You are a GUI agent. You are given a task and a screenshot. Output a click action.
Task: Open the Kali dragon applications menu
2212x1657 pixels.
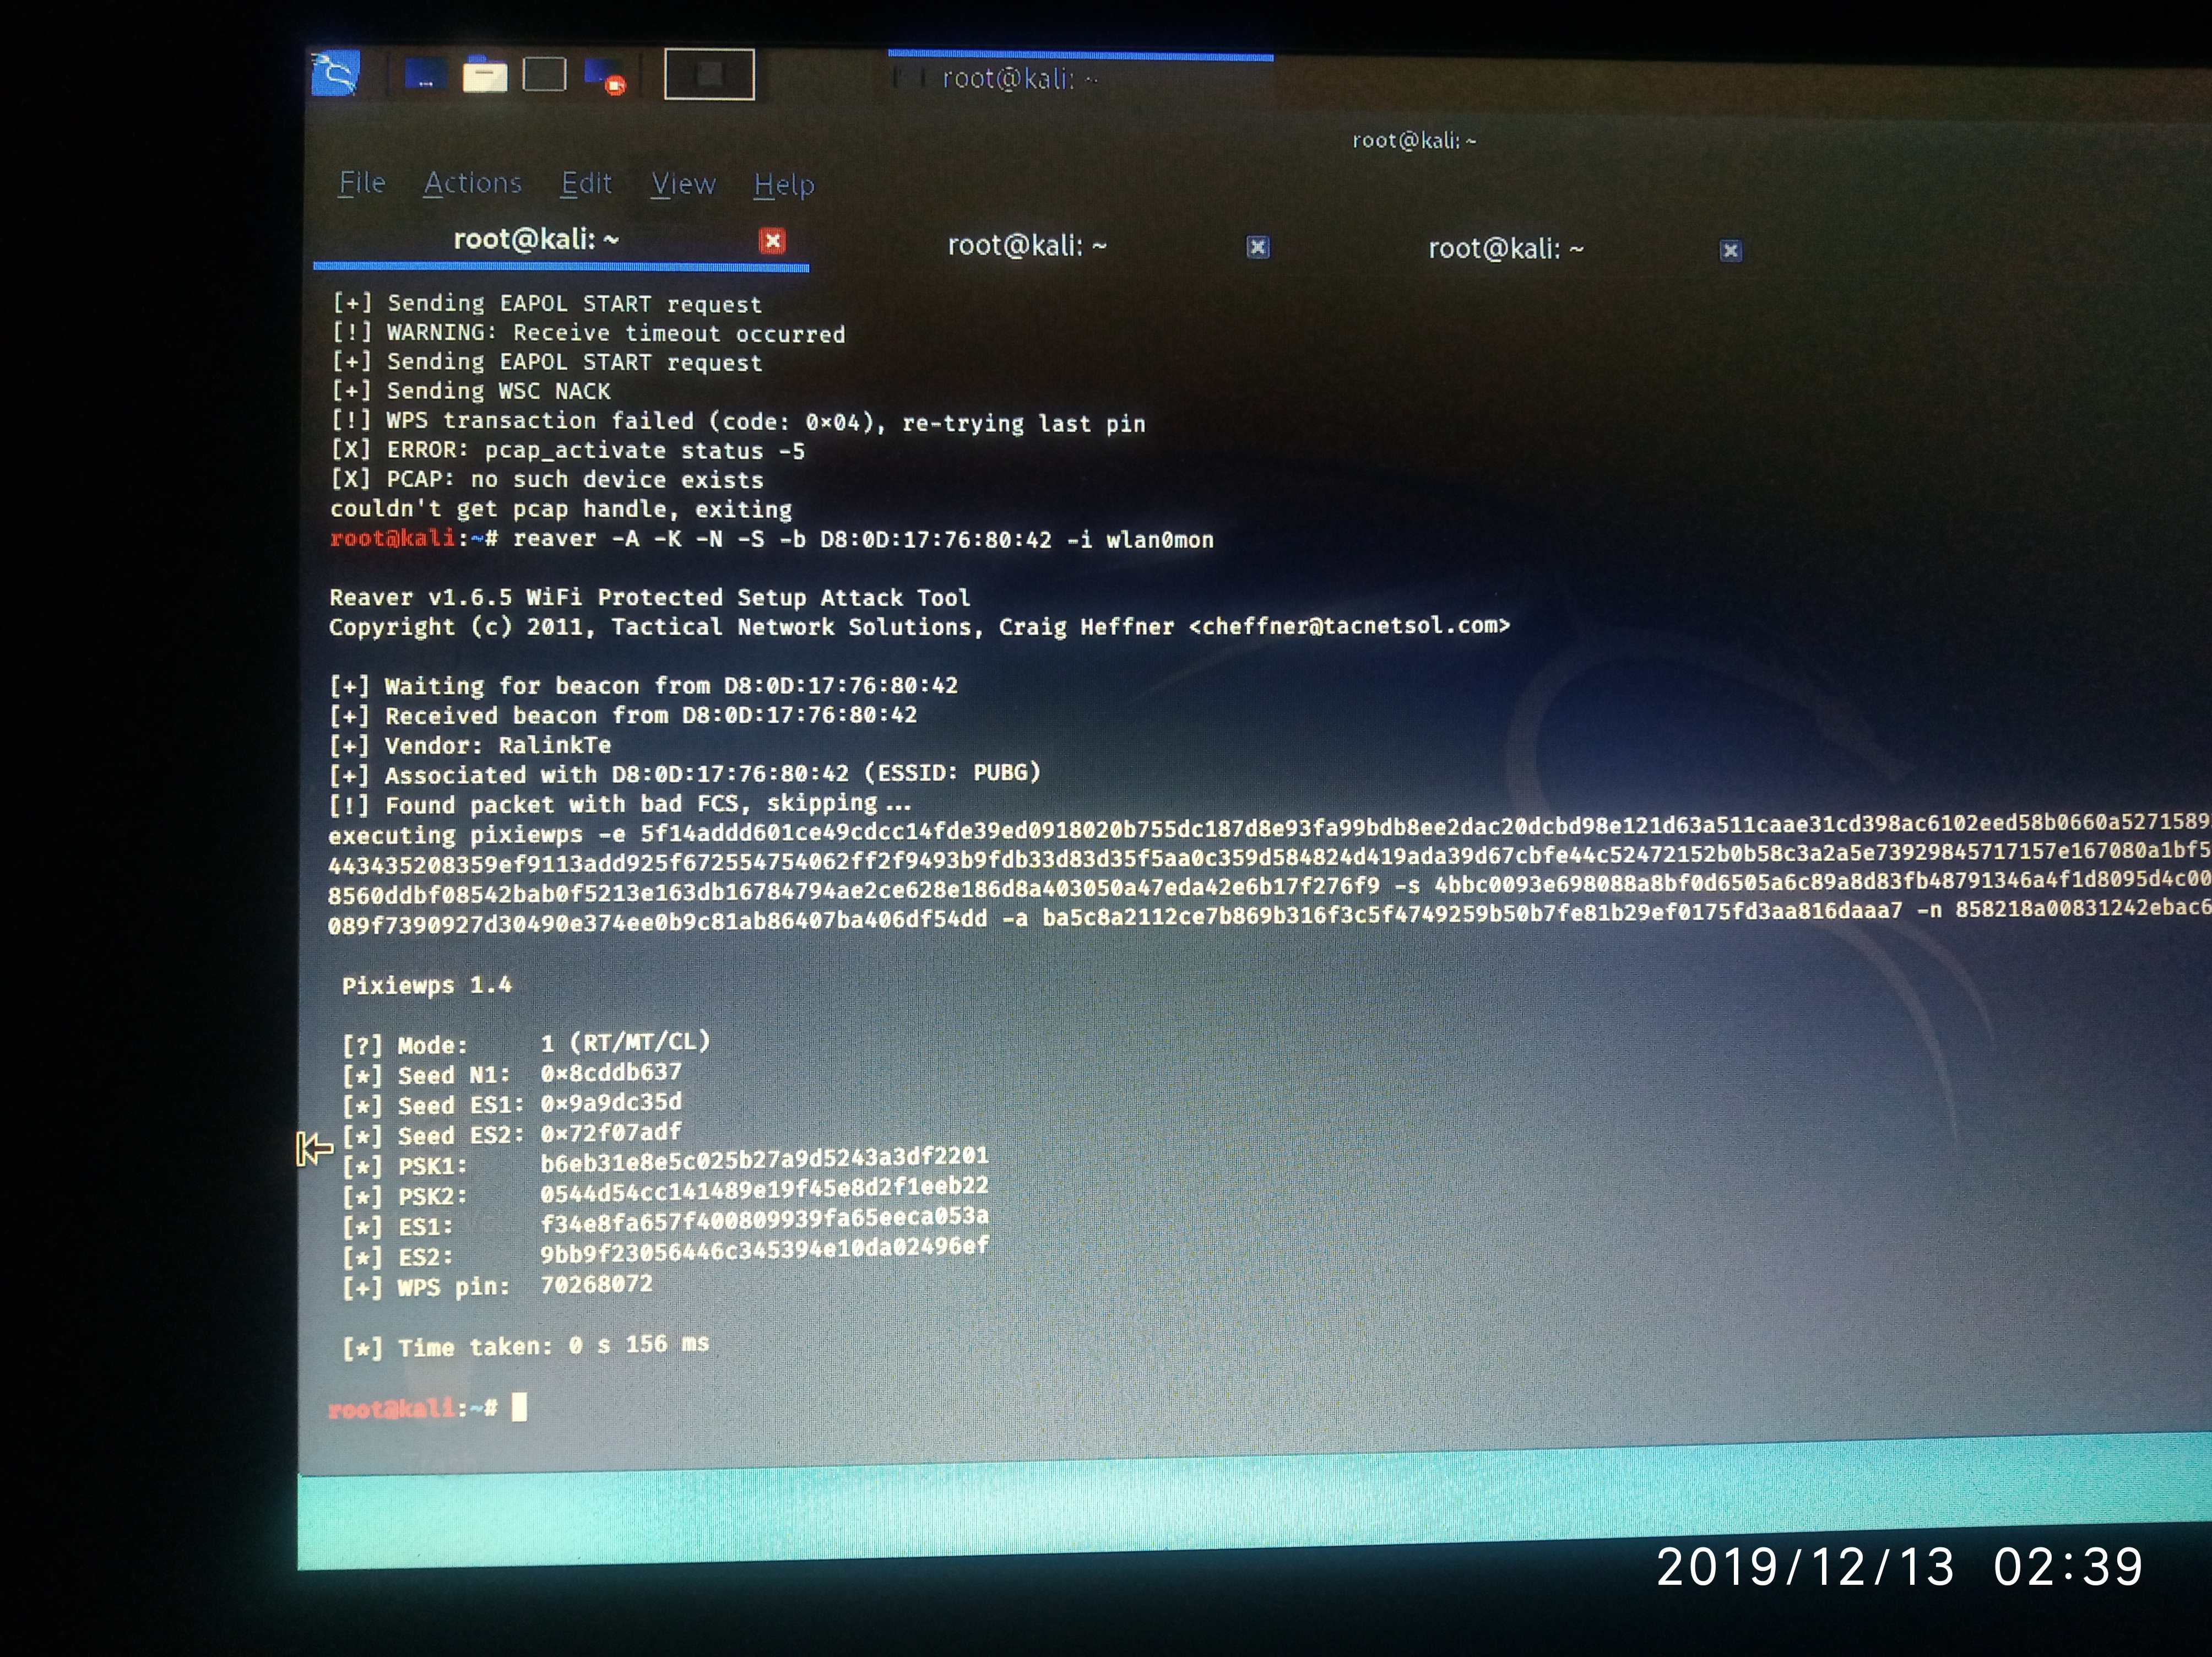coord(335,73)
